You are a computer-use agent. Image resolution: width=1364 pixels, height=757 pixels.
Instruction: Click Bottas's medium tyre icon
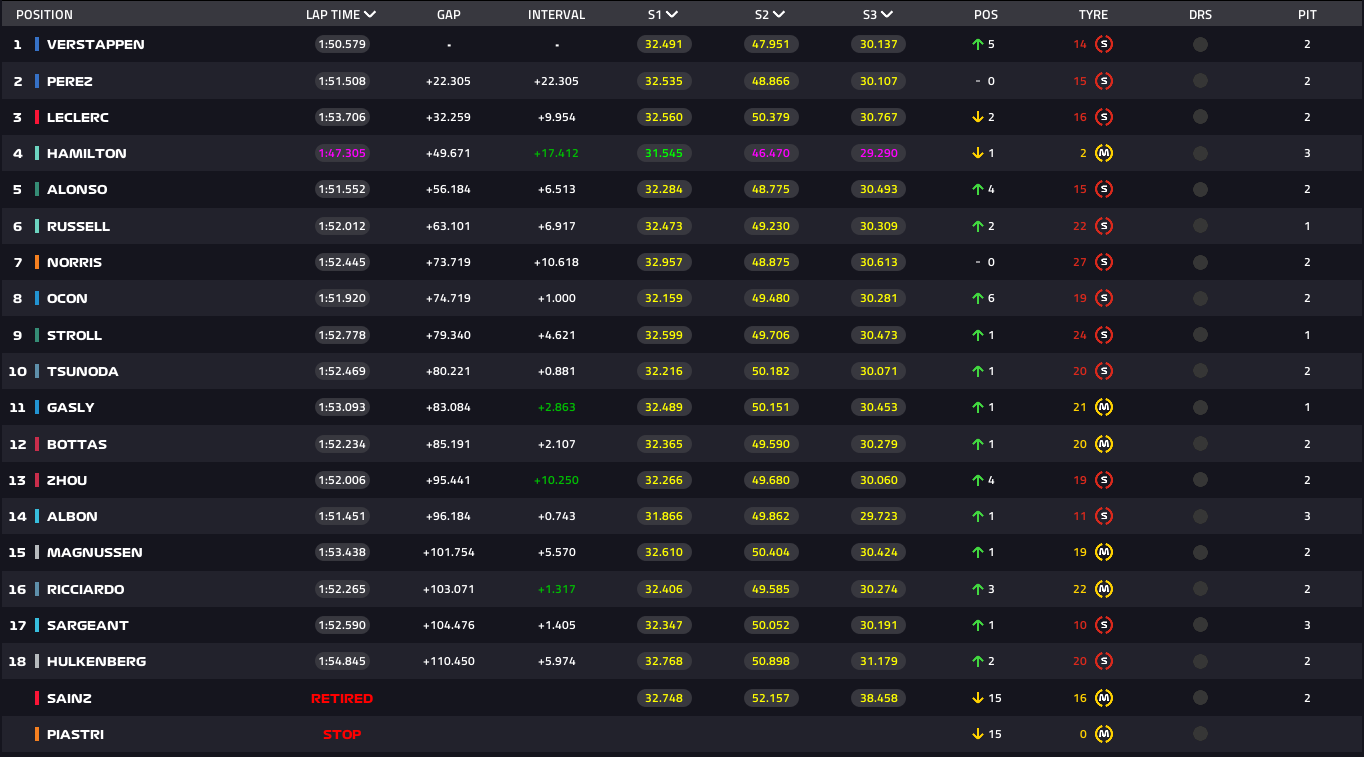coord(1104,444)
